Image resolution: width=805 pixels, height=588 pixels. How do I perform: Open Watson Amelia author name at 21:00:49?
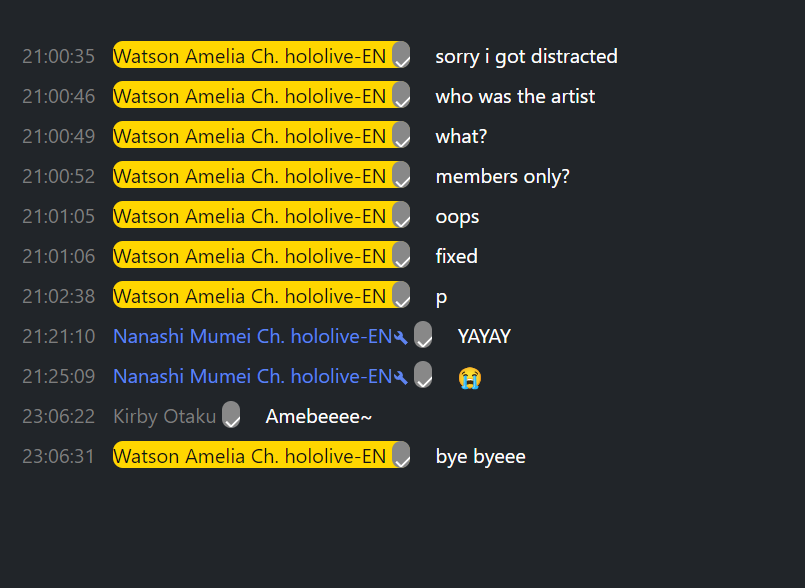pos(250,136)
